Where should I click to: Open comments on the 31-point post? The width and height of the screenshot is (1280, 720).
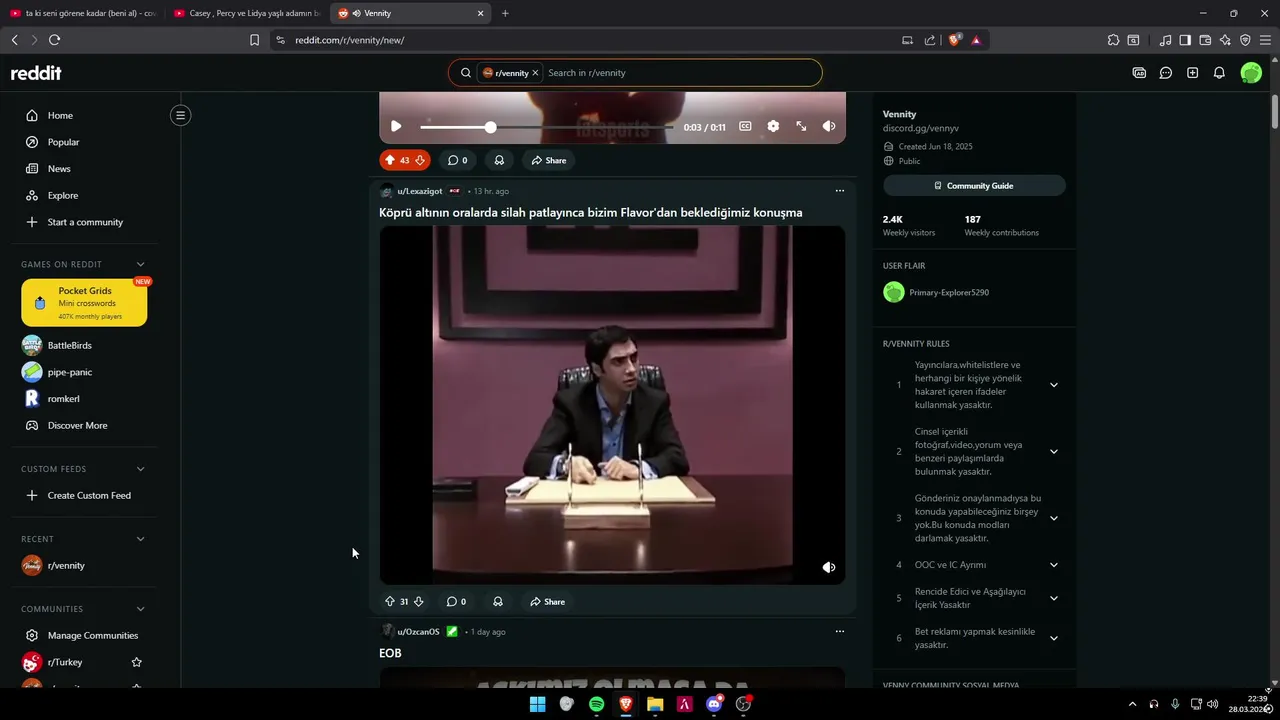point(456,601)
